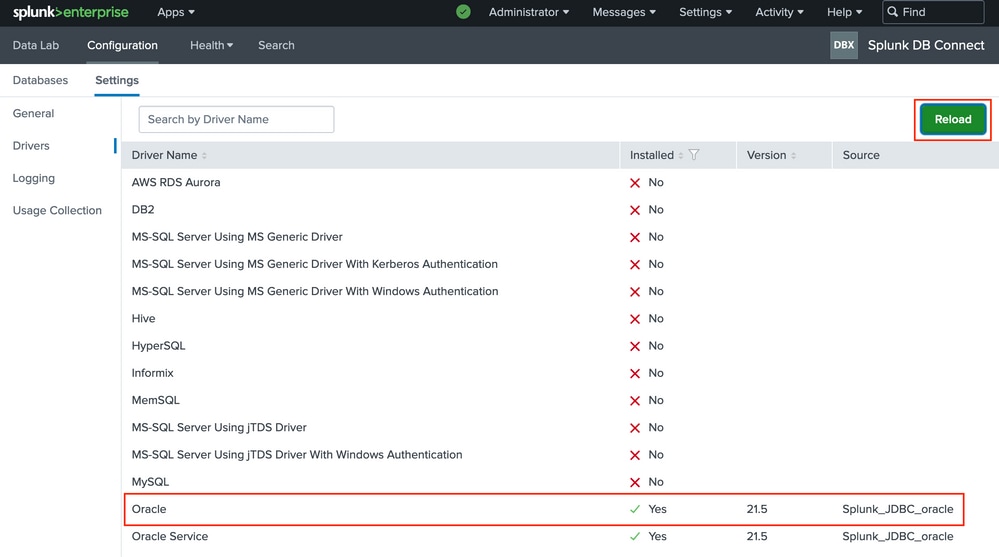Select the Settings sub-tab

click(x=117, y=80)
